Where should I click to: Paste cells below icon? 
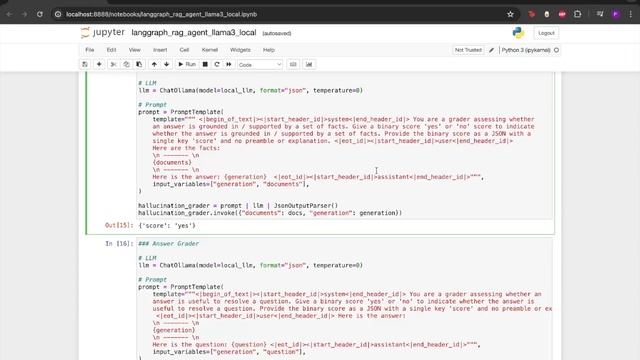(x=139, y=64)
